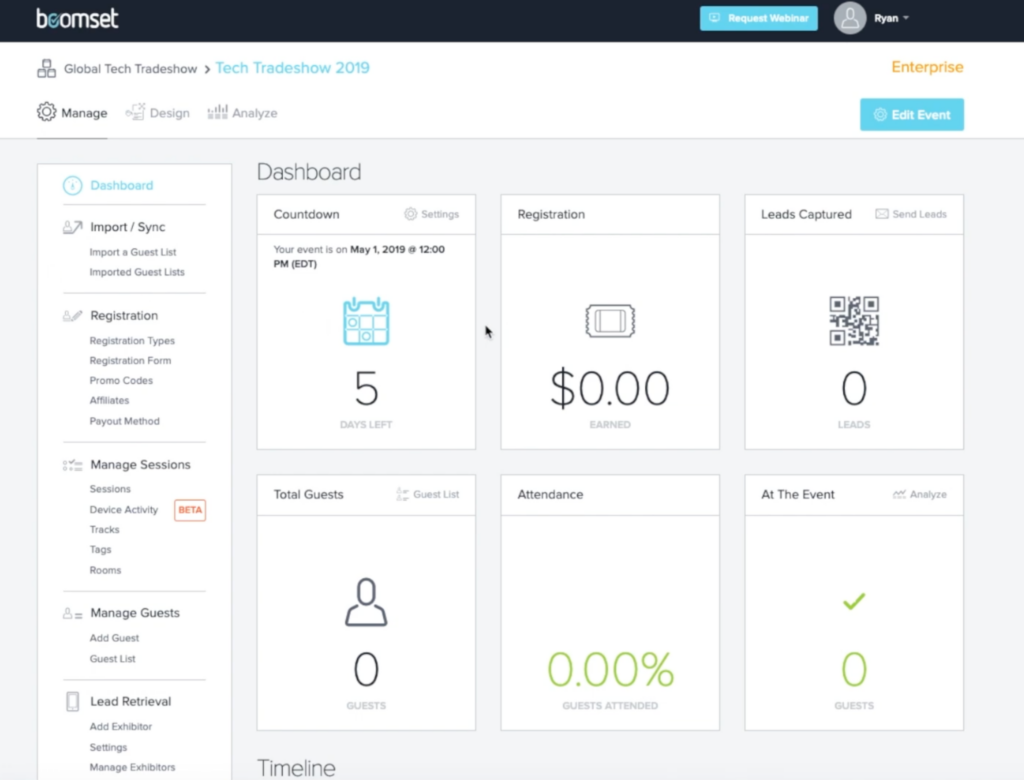The height and width of the screenshot is (780, 1024).
Task: Open Tracks in the sidebar
Action: [104, 530]
